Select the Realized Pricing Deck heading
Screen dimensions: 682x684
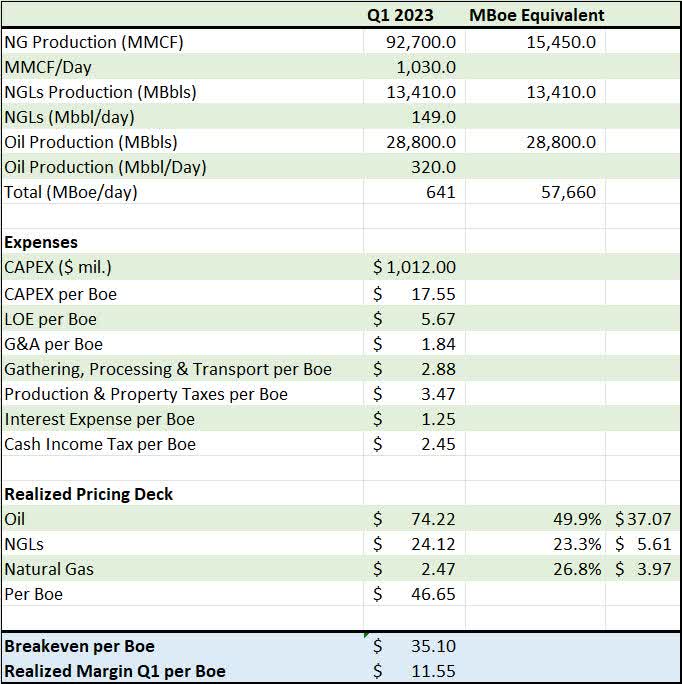point(89,494)
